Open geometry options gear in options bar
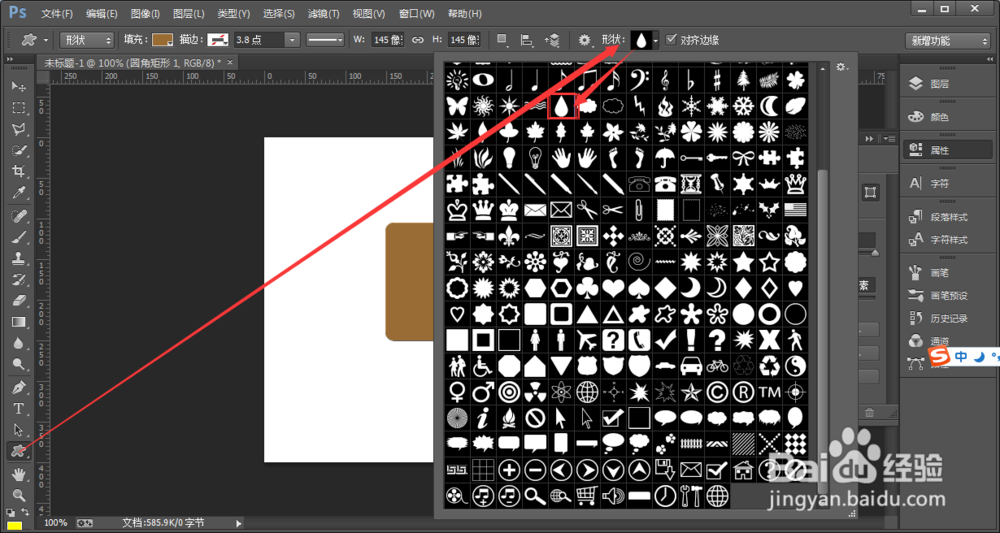1000x533 pixels. (584, 40)
